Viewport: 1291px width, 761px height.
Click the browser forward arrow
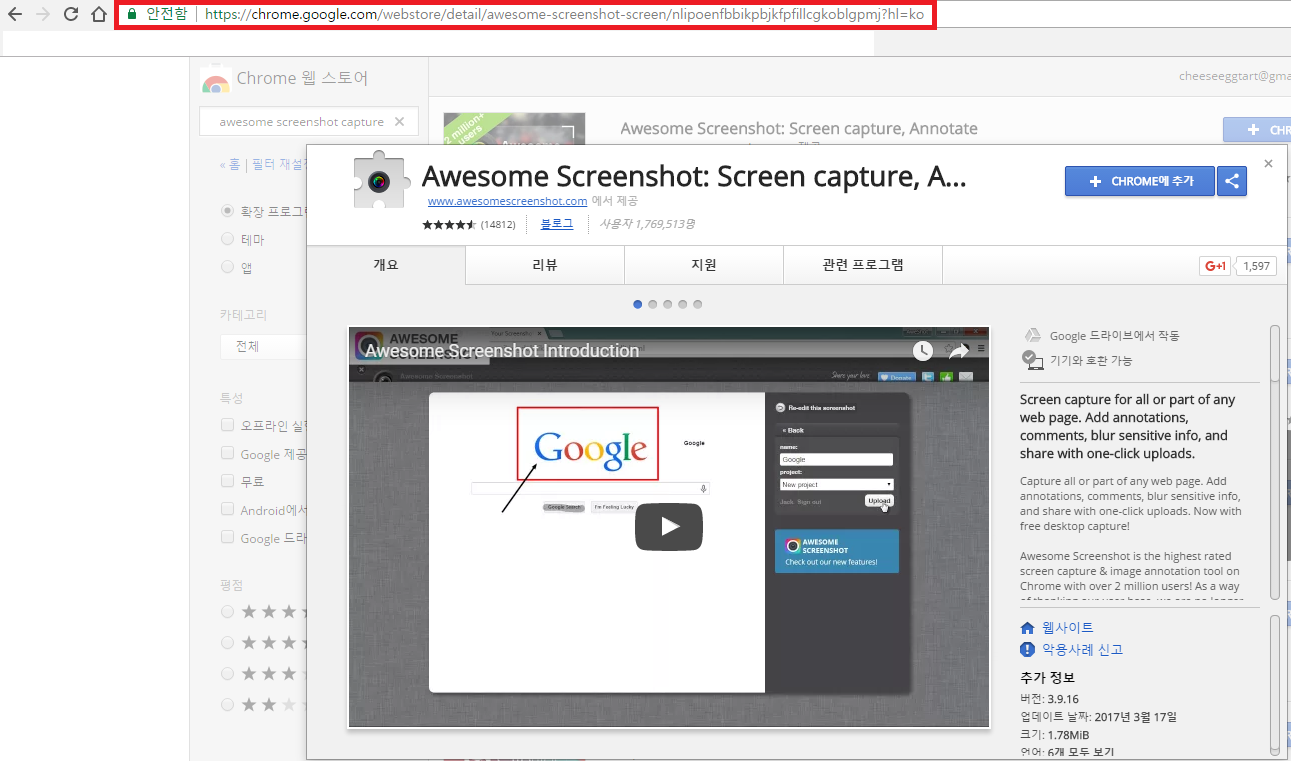(x=43, y=14)
